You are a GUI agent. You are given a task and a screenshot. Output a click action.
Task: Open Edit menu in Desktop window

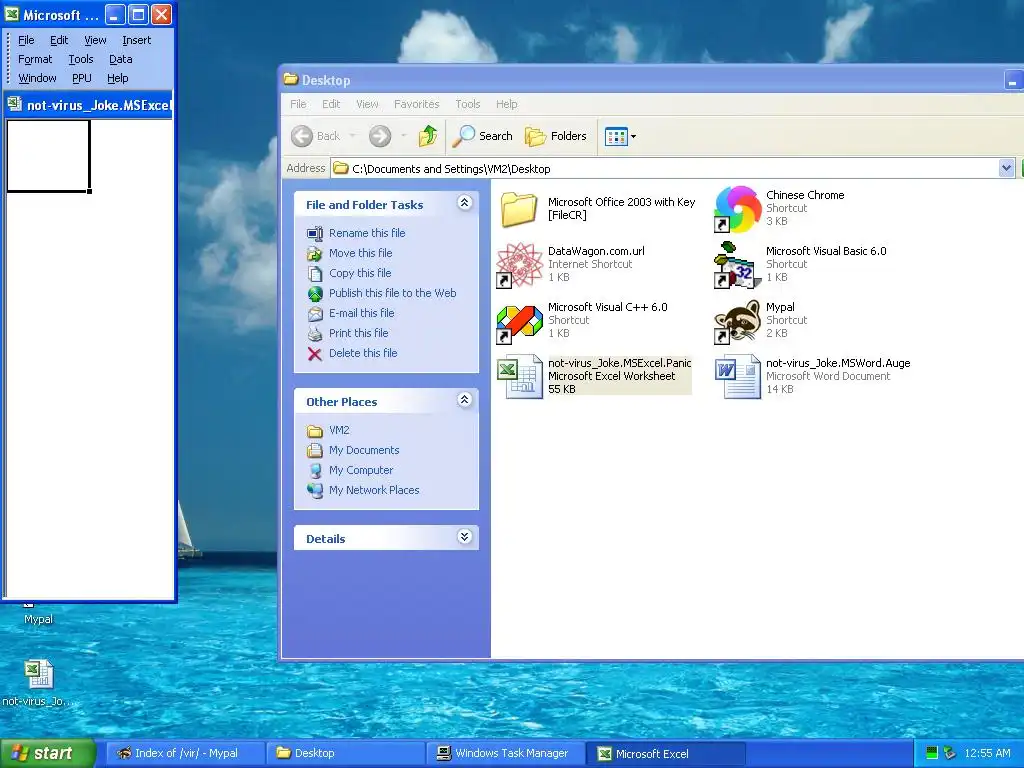pos(331,104)
